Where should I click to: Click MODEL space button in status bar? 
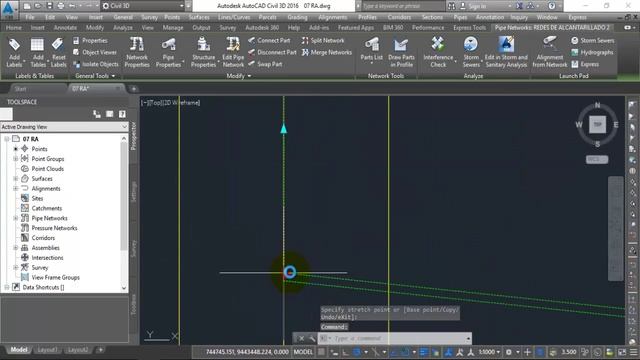pyautogui.click(x=303, y=352)
